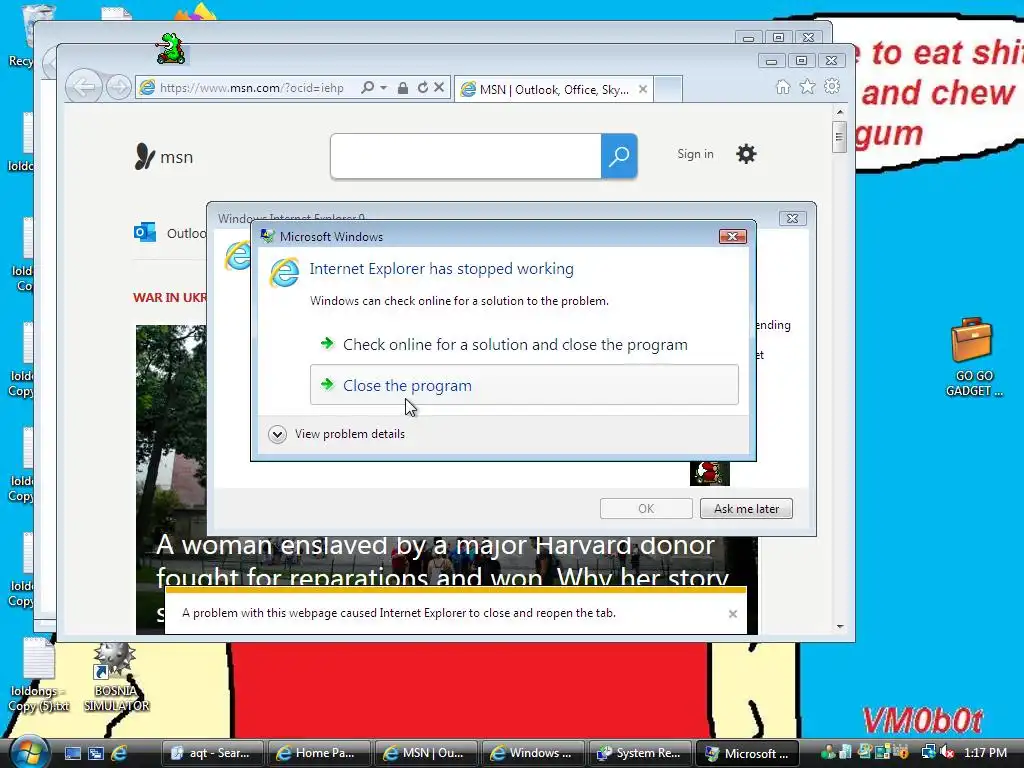Choose Check online for a solution
Image resolution: width=1024 pixels, height=768 pixels.
[515, 344]
